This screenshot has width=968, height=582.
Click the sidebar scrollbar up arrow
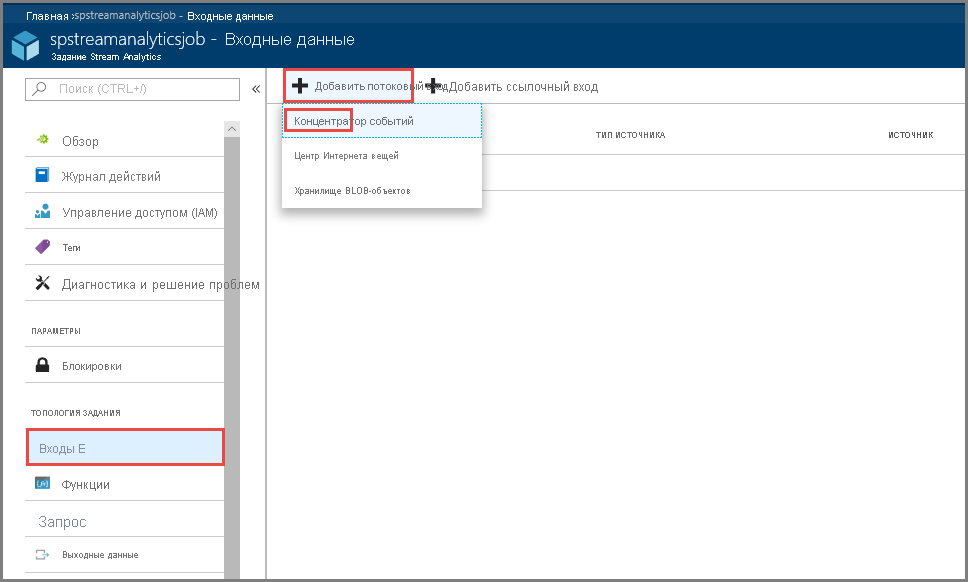coord(232,129)
